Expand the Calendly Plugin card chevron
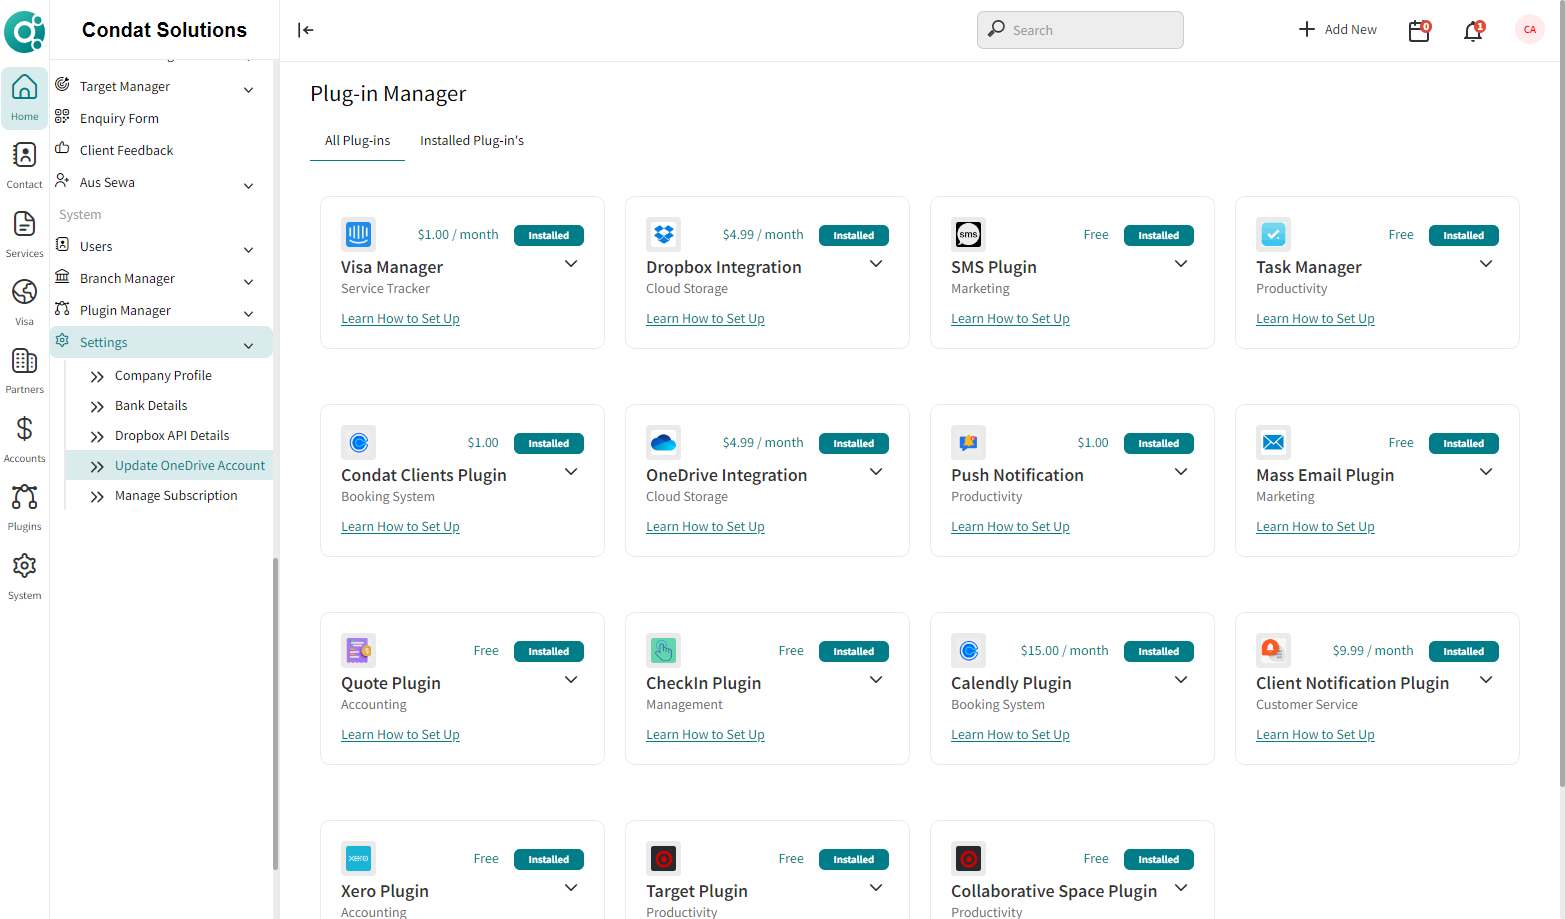Image resolution: width=1565 pixels, height=919 pixels. tap(1181, 680)
